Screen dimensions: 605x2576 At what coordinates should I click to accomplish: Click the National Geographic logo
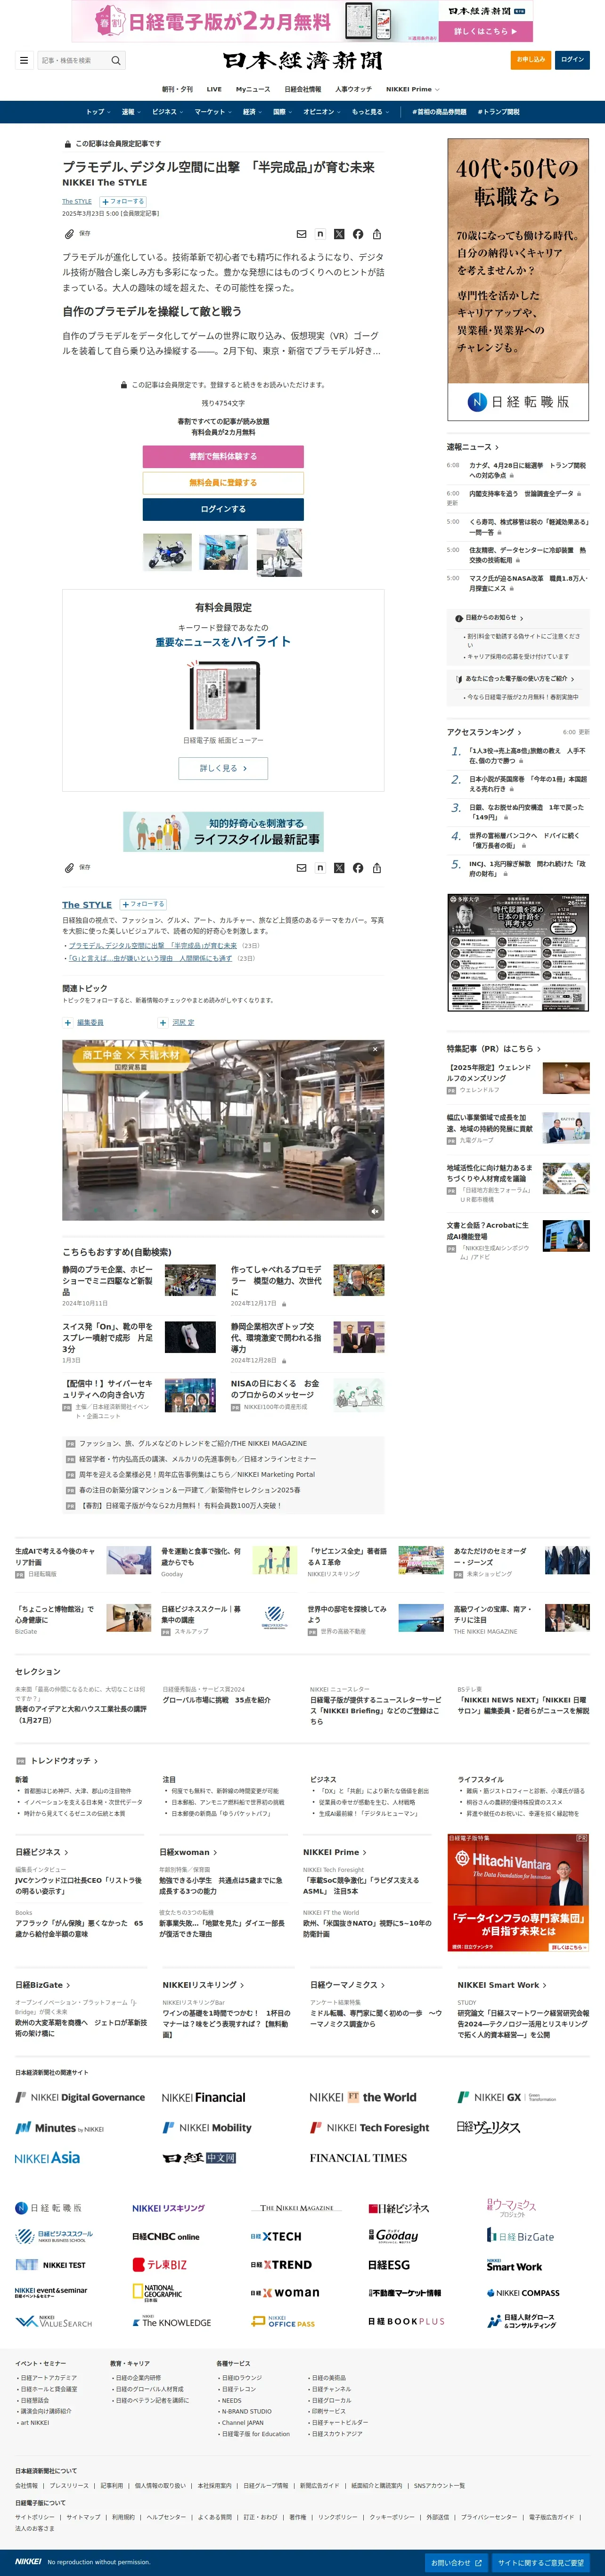pyautogui.click(x=157, y=2292)
